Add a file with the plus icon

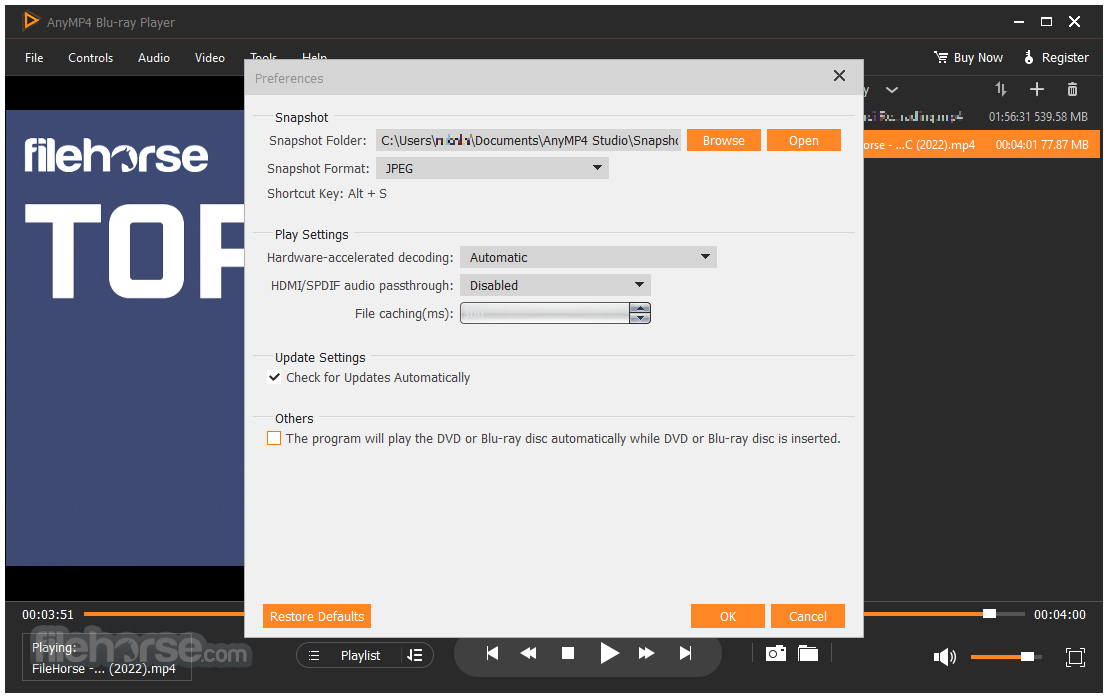coord(1037,89)
